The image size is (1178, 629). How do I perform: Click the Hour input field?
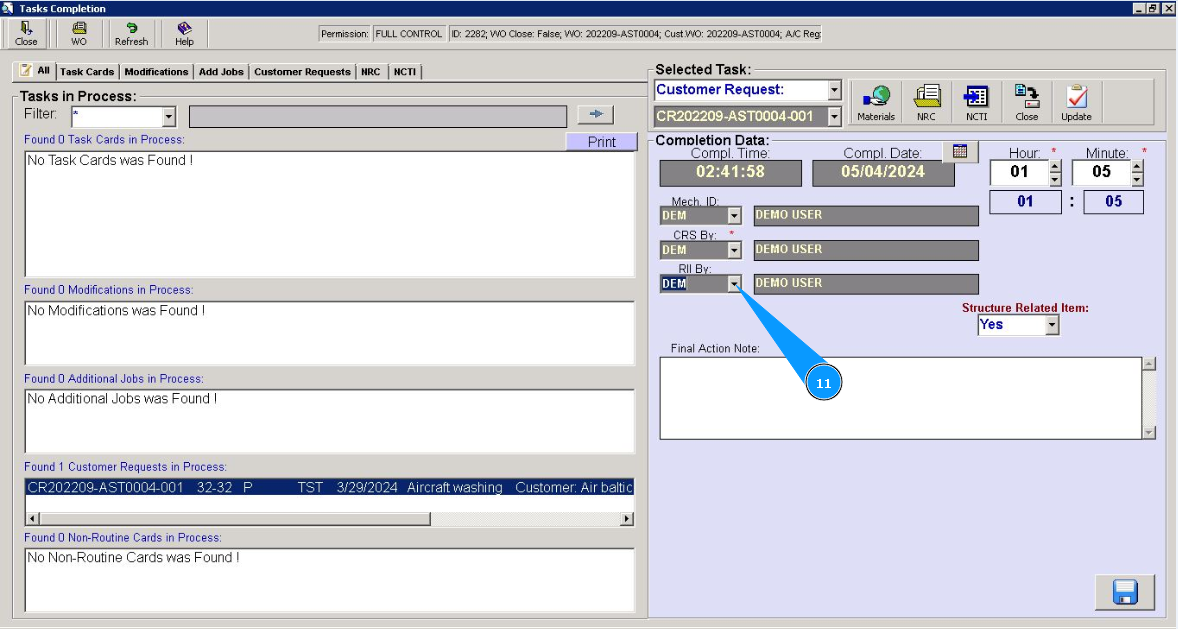[1019, 172]
